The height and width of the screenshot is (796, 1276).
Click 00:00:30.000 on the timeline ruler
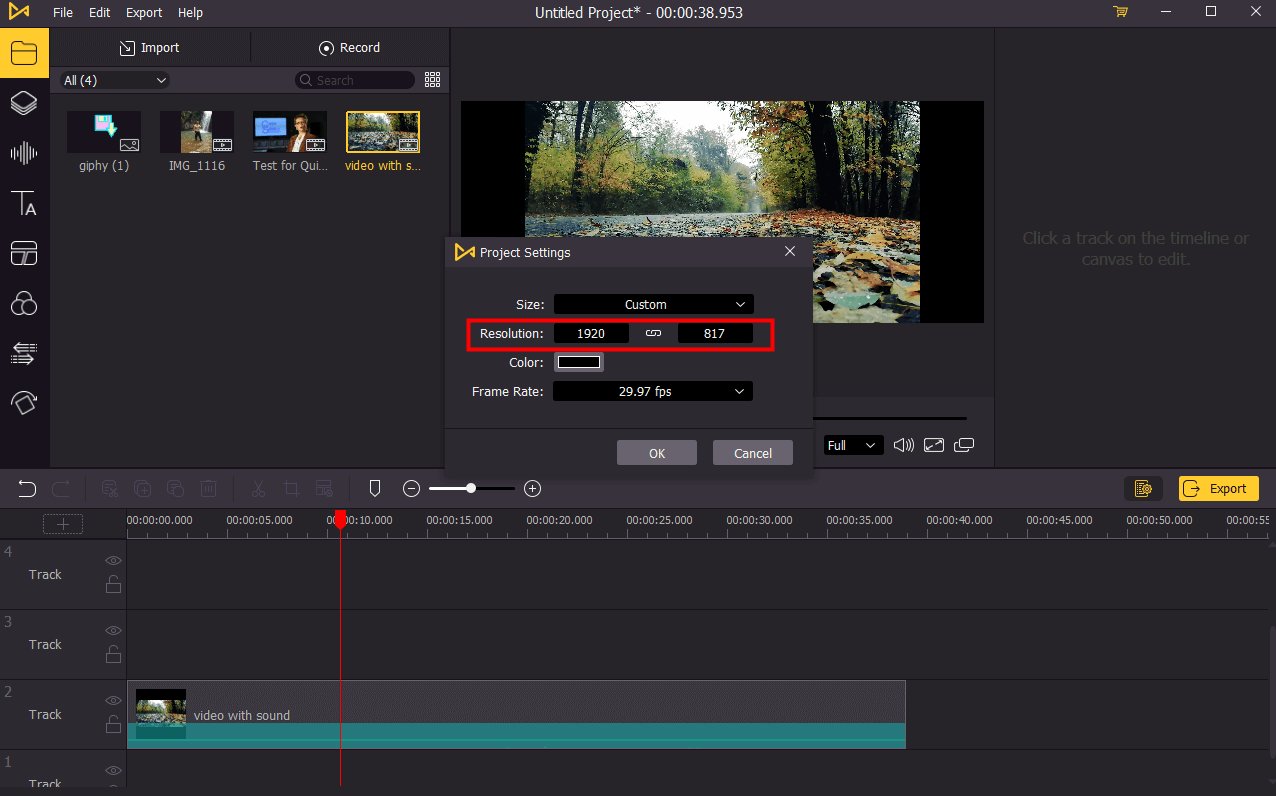759,520
